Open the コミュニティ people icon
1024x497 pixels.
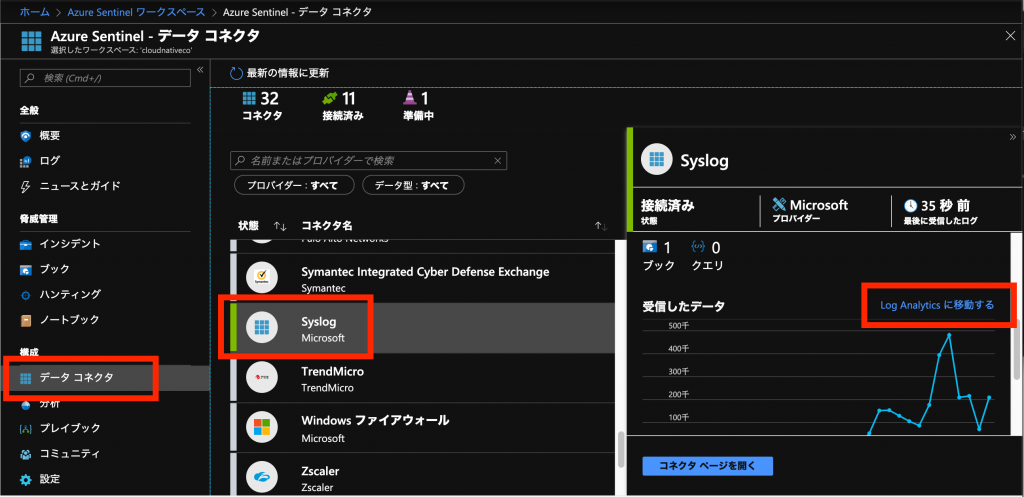tap(26, 454)
